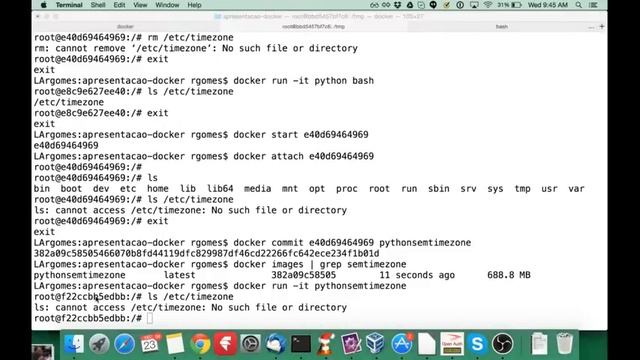Image resolution: width=640 pixels, height=360 pixels.
Task: Click '11 seconds ago' in docker images output
Action: coord(417,275)
